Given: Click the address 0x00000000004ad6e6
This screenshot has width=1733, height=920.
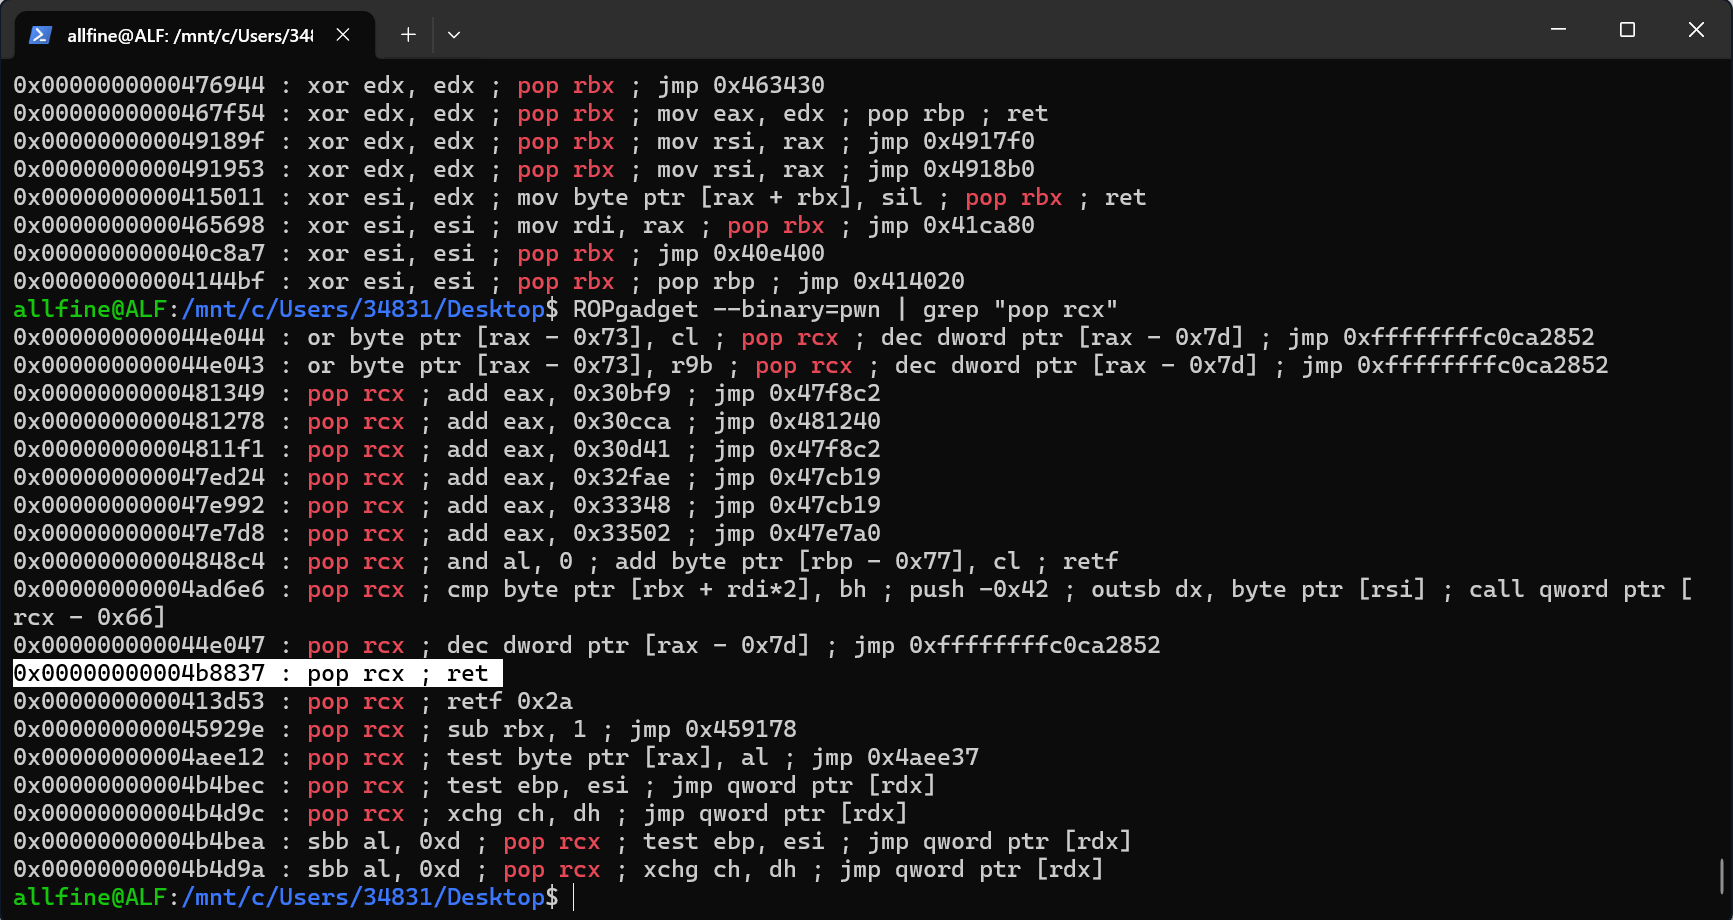Looking at the screenshot, I should pyautogui.click(x=139, y=589).
